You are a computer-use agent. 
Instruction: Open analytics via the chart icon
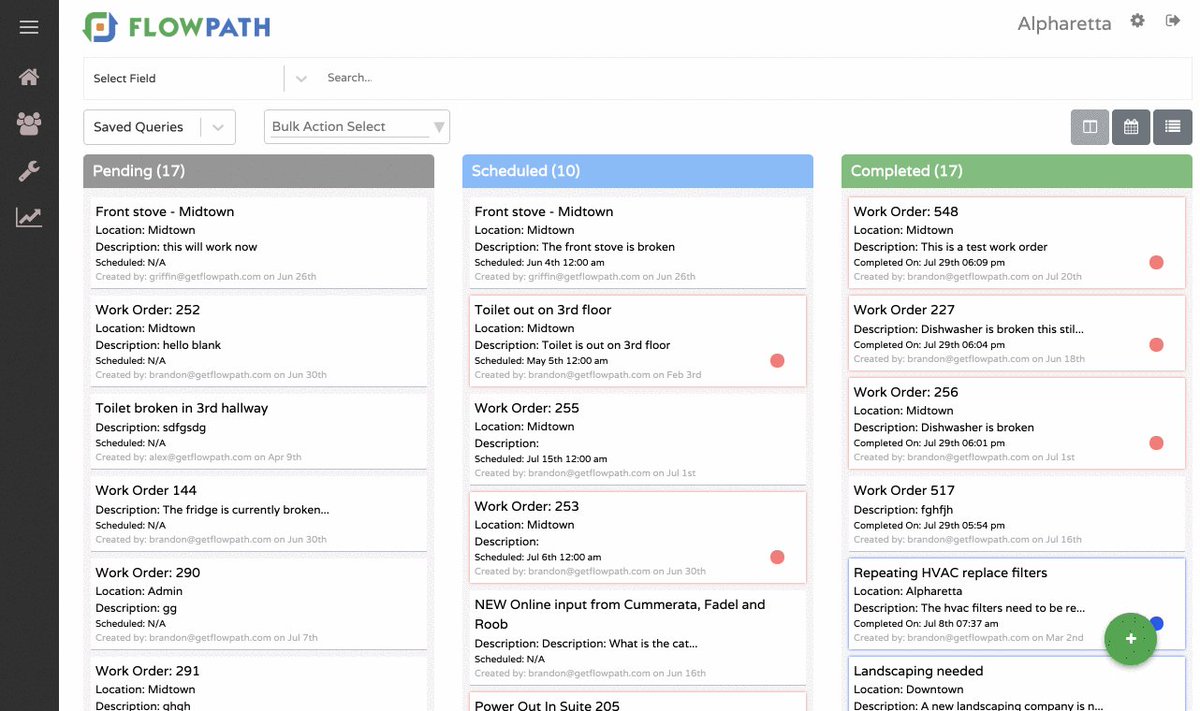click(x=29, y=217)
